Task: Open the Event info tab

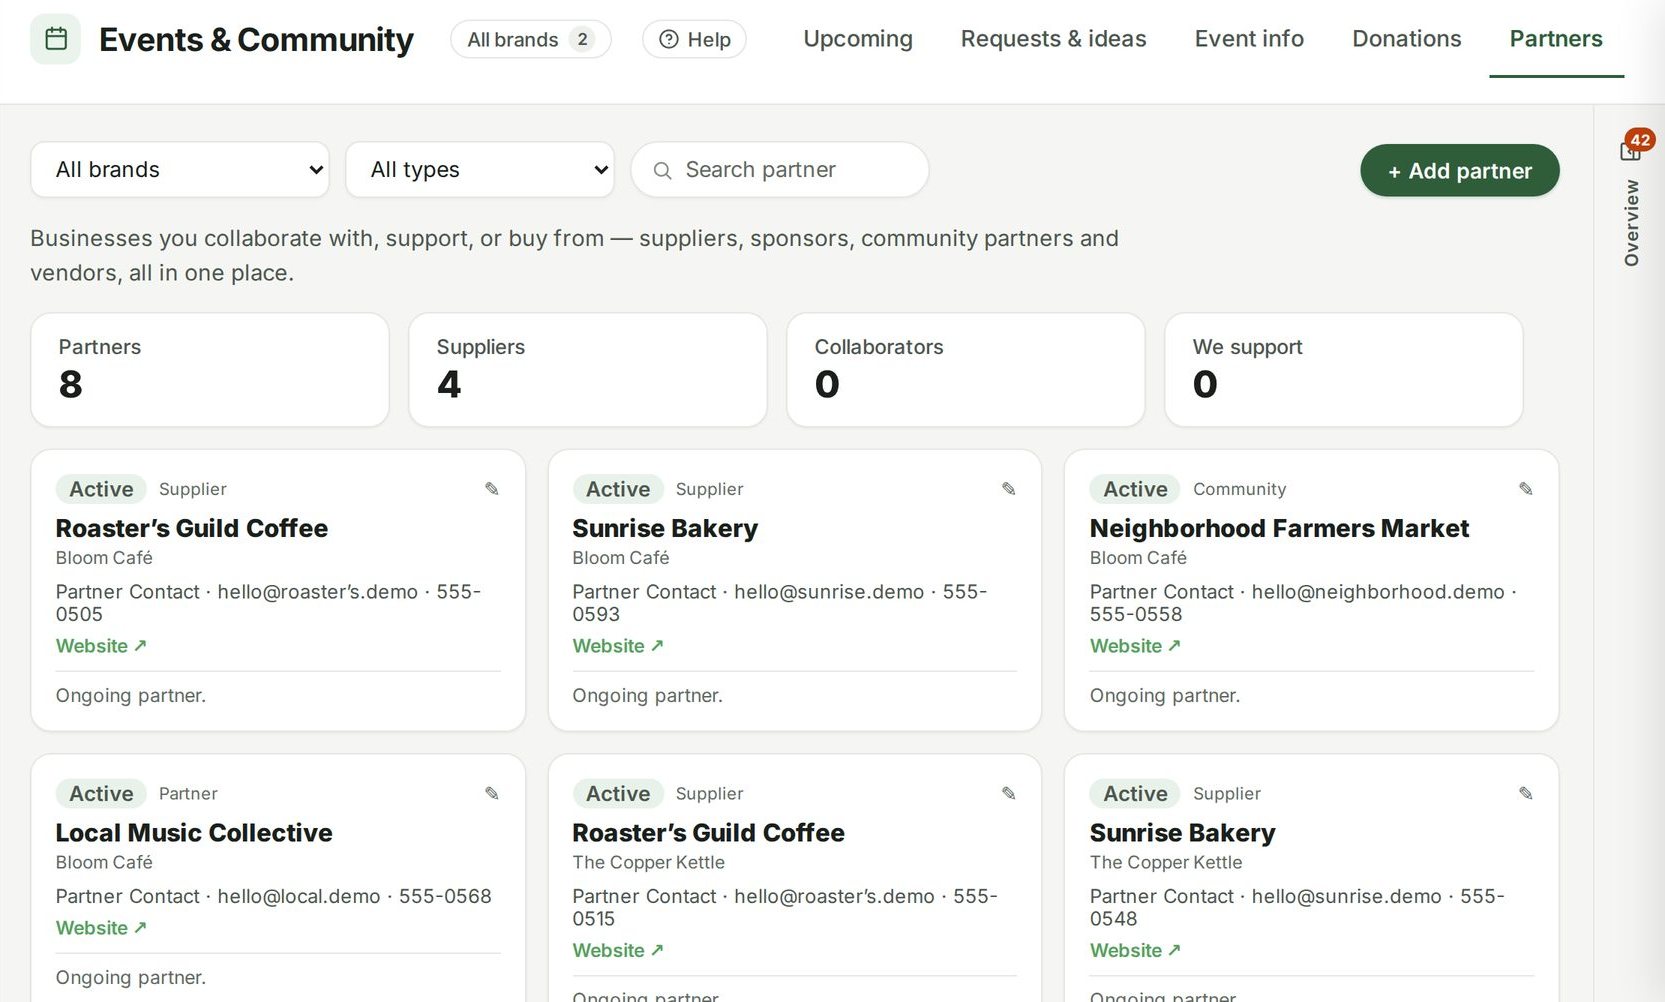Action: tap(1249, 39)
